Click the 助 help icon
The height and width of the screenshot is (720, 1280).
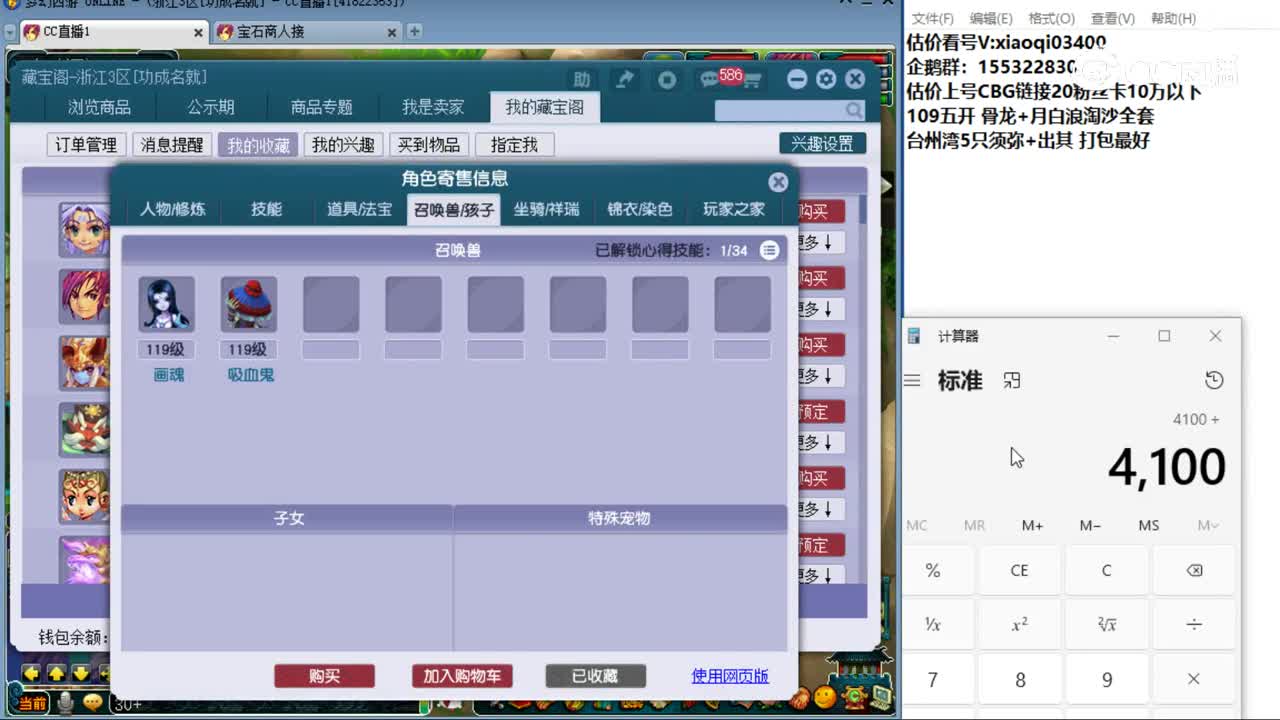coord(582,80)
